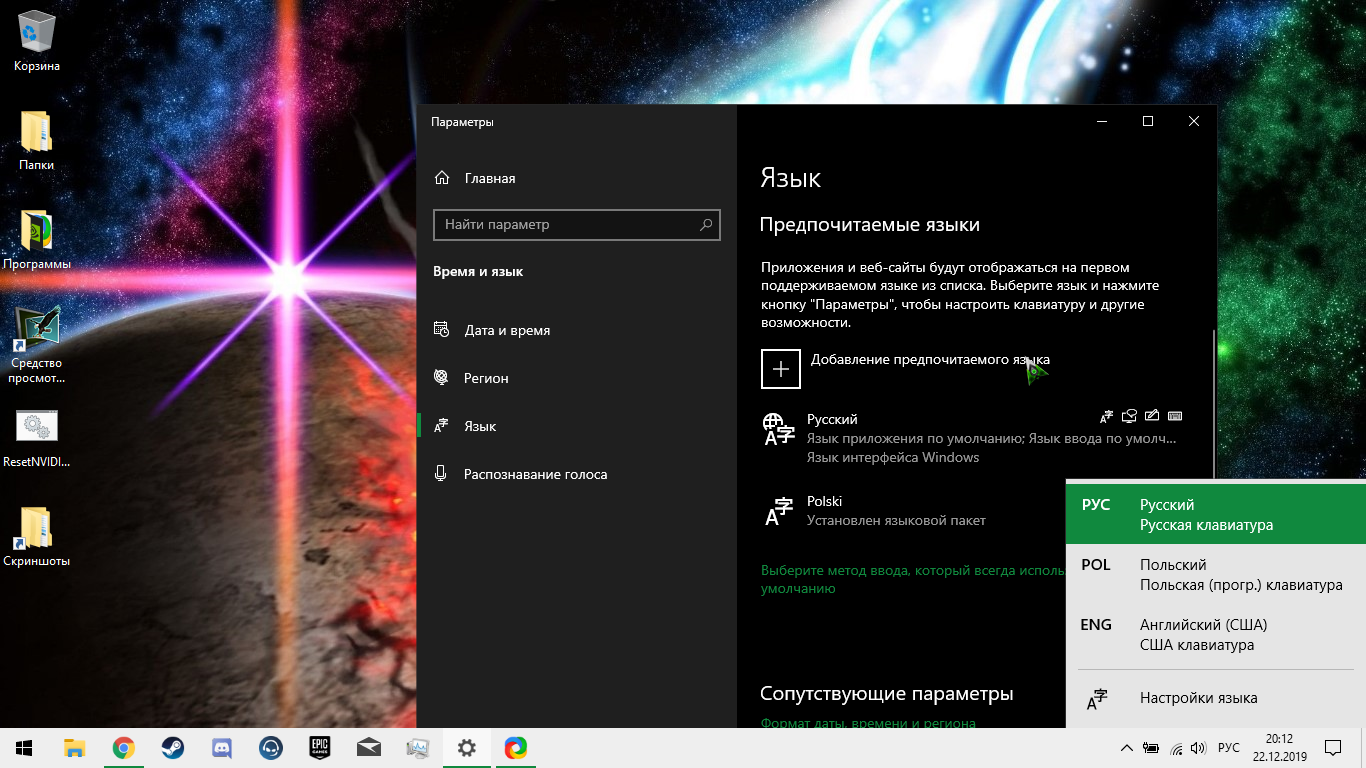Open File Explorer from taskbar
The height and width of the screenshot is (768, 1366).
(74, 748)
